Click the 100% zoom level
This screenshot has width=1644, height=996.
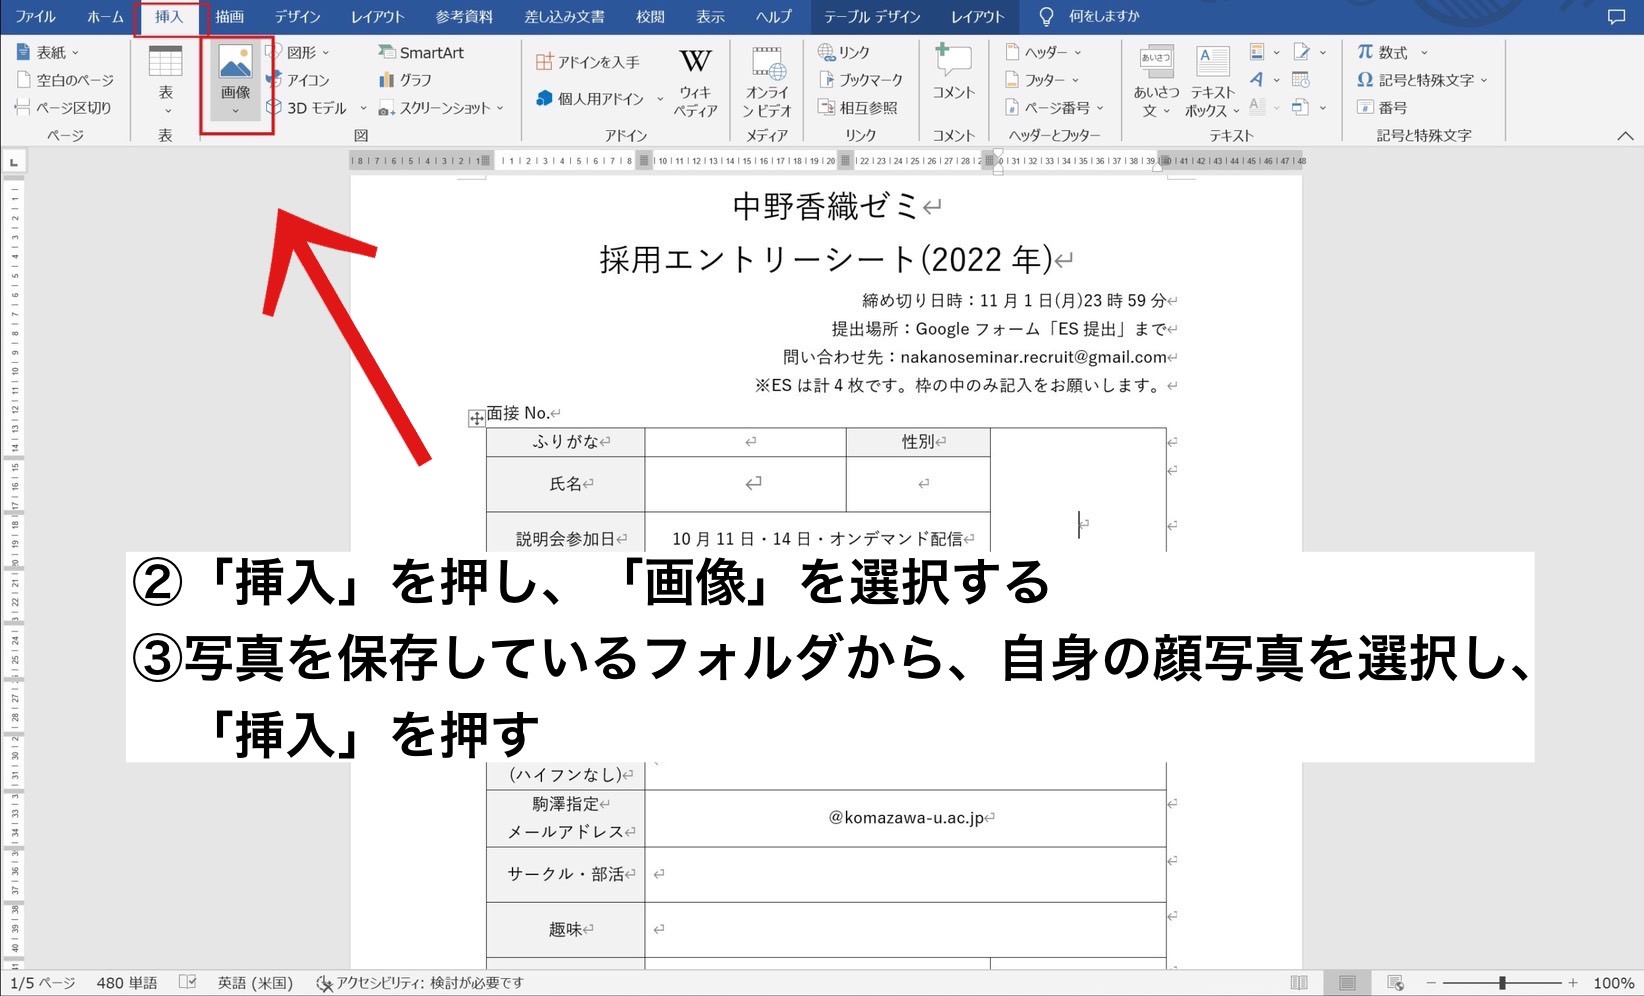1614,983
